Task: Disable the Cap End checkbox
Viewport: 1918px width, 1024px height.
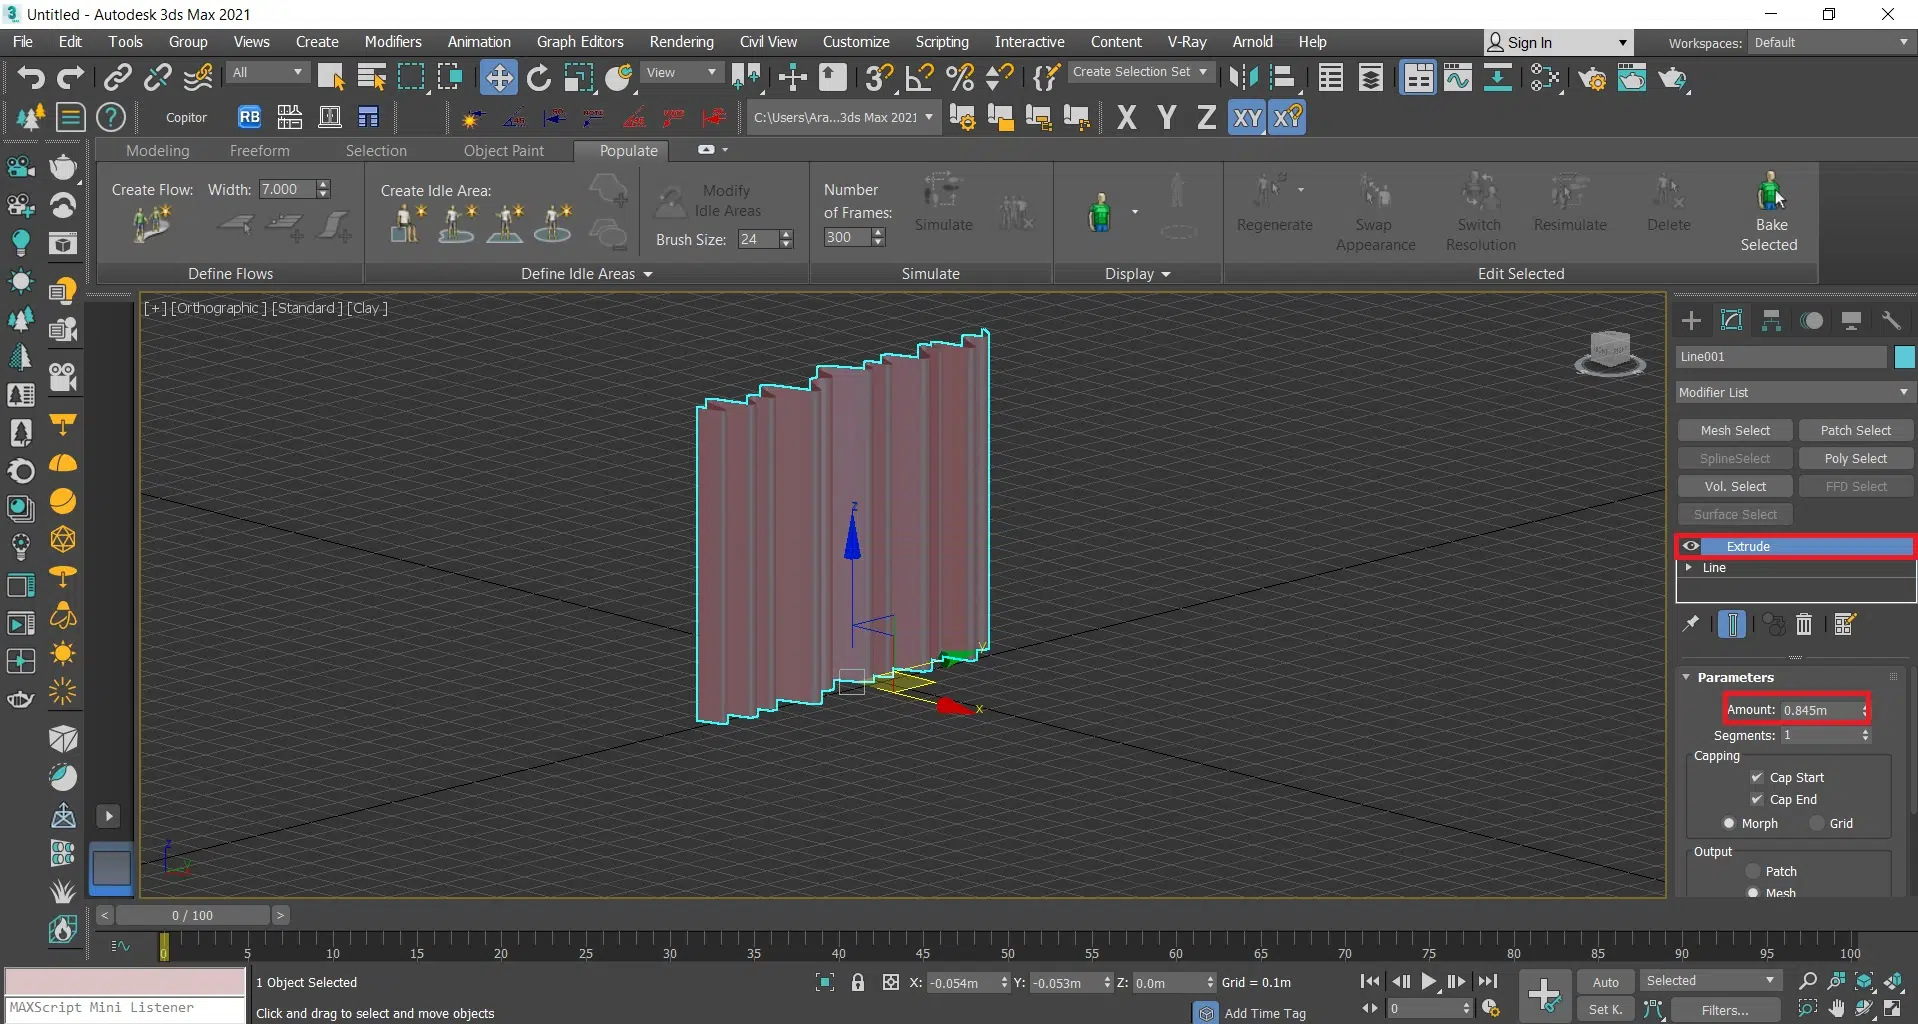Action: pos(1757,799)
